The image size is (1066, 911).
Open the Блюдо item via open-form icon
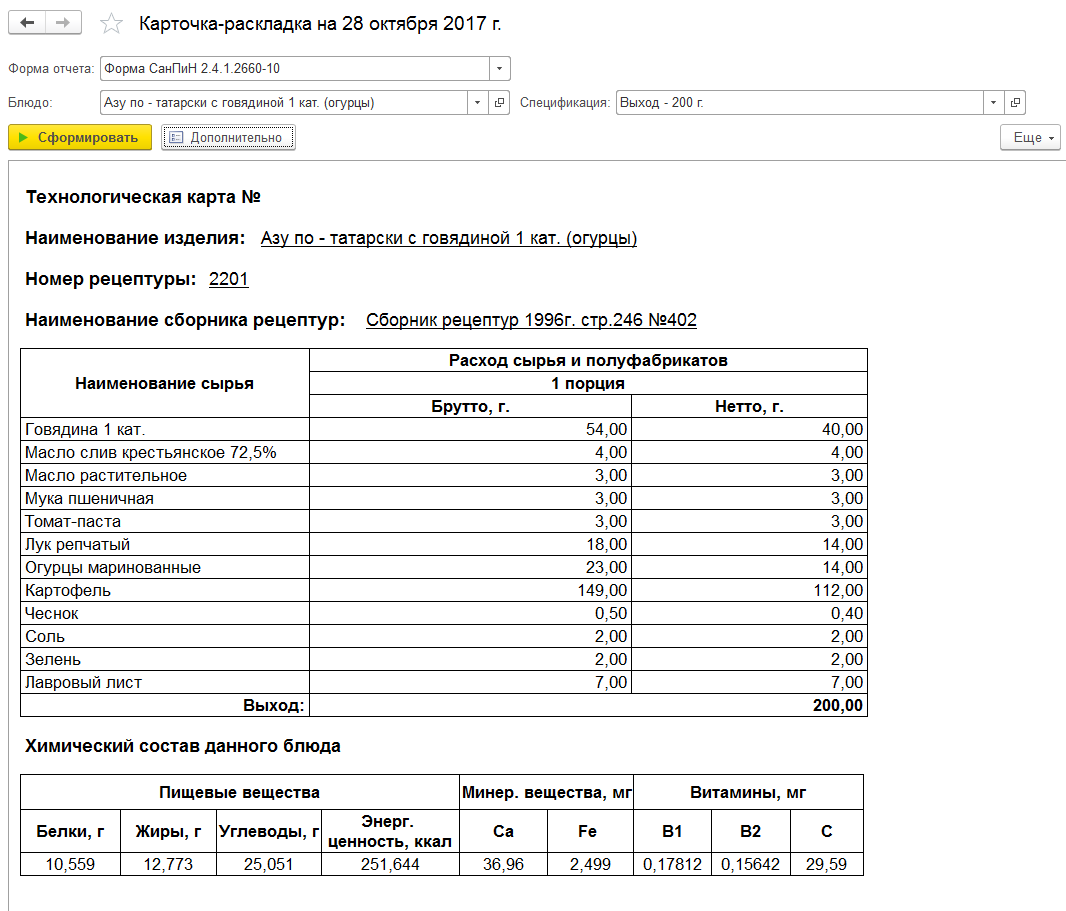coord(500,103)
